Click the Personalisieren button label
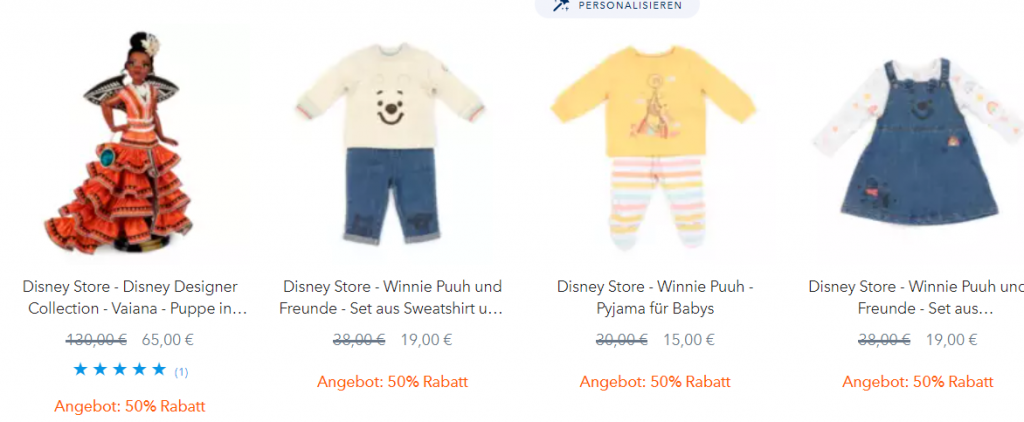1024x422 pixels. (x=630, y=5)
